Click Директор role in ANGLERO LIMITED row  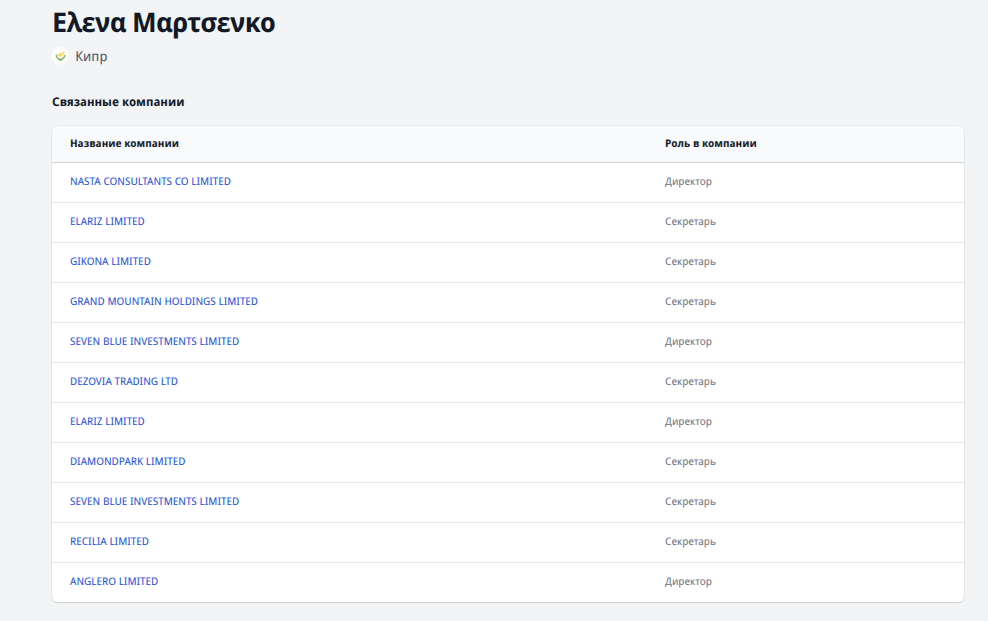point(688,582)
